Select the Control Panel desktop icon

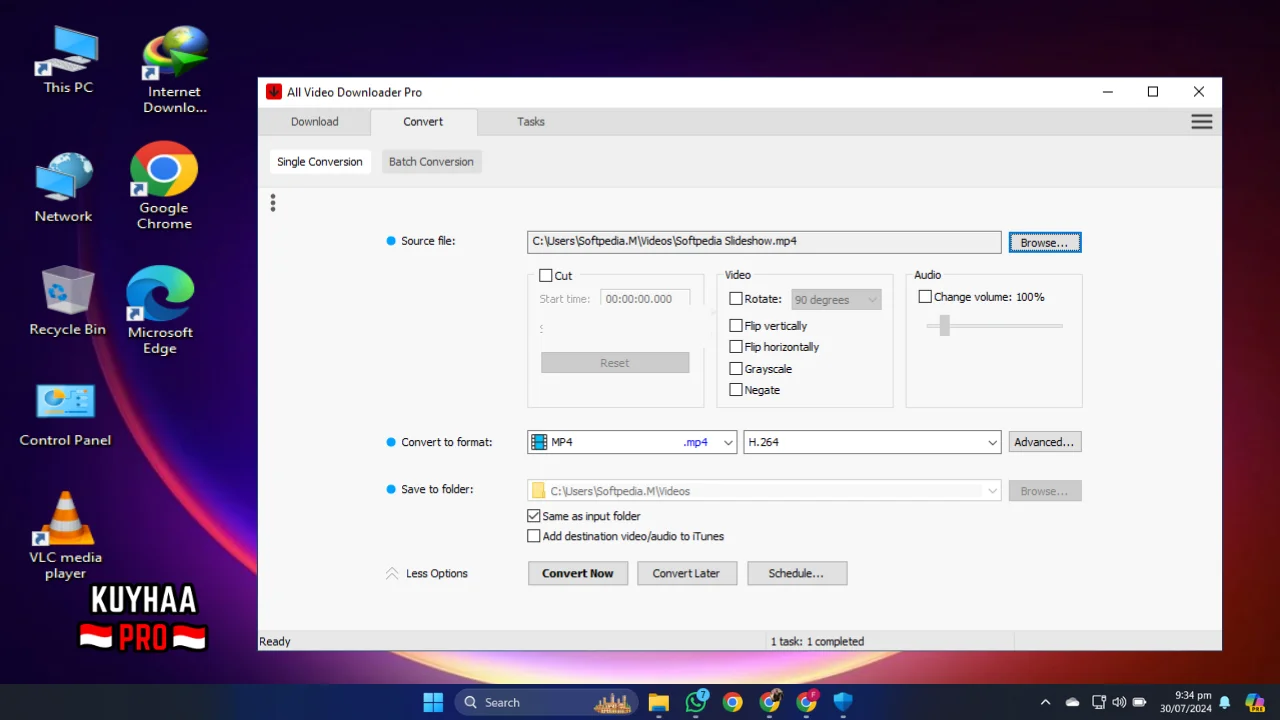coord(65,414)
